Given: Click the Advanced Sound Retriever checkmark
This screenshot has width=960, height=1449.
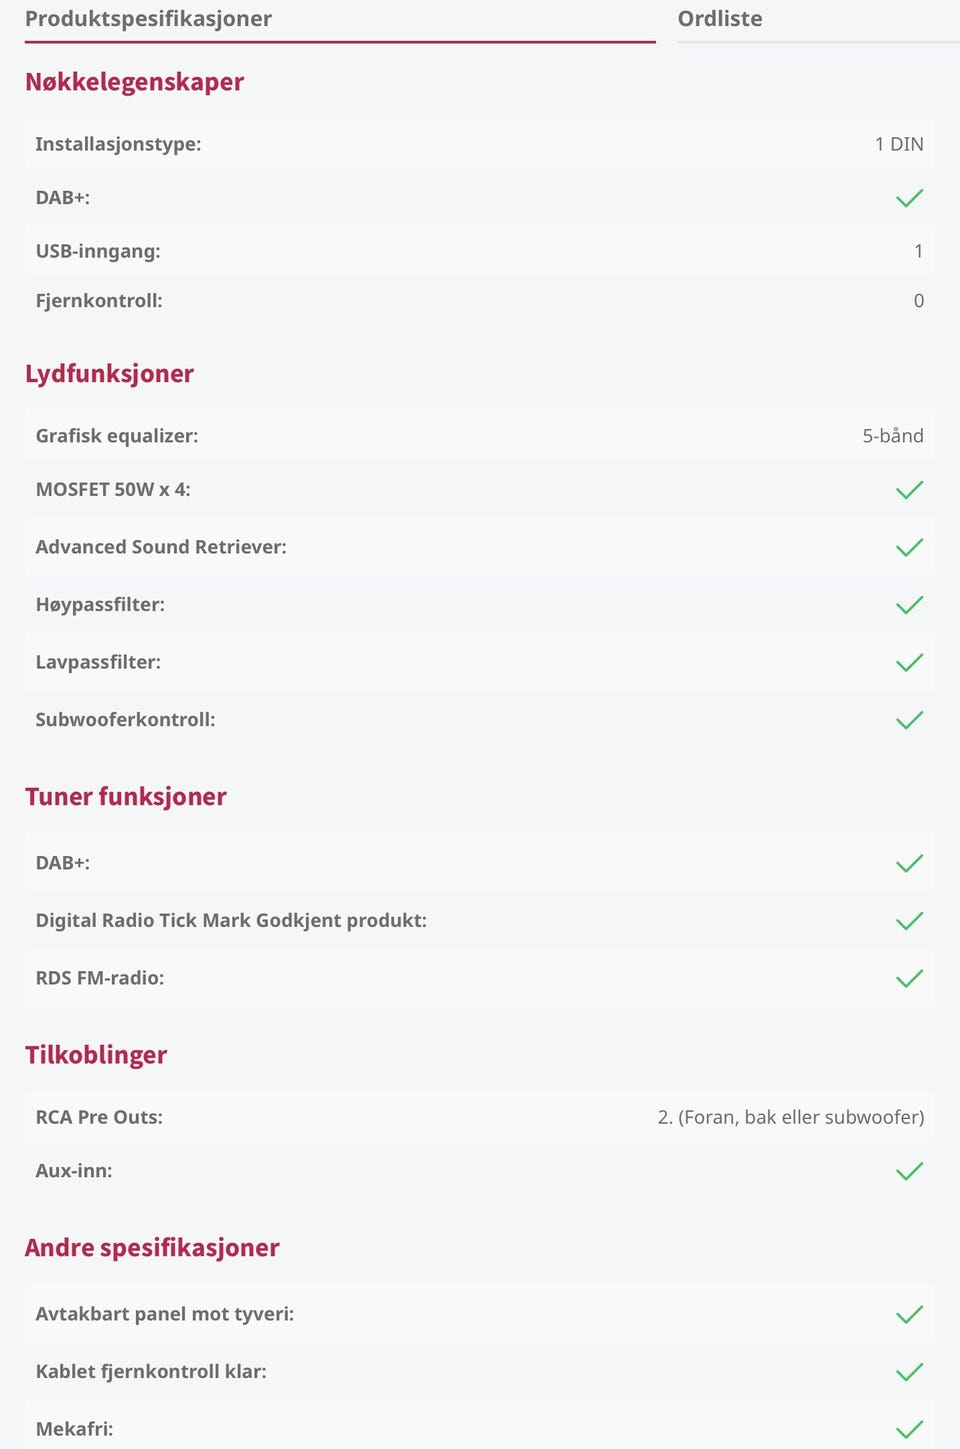Looking at the screenshot, I should point(909,547).
